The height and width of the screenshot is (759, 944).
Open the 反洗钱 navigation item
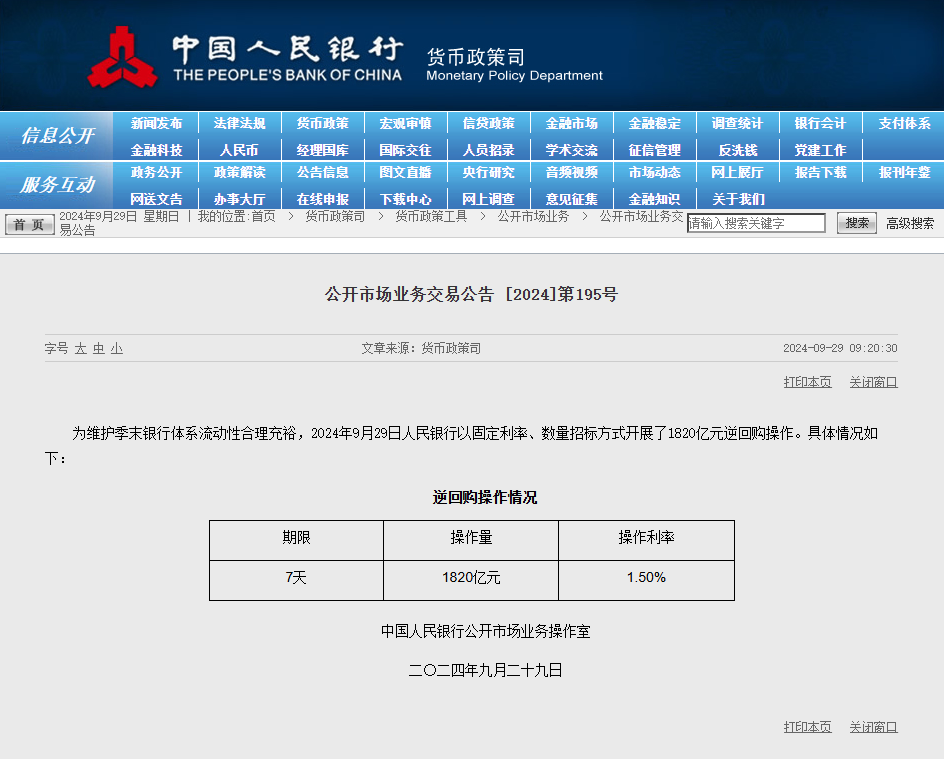click(x=737, y=150)
